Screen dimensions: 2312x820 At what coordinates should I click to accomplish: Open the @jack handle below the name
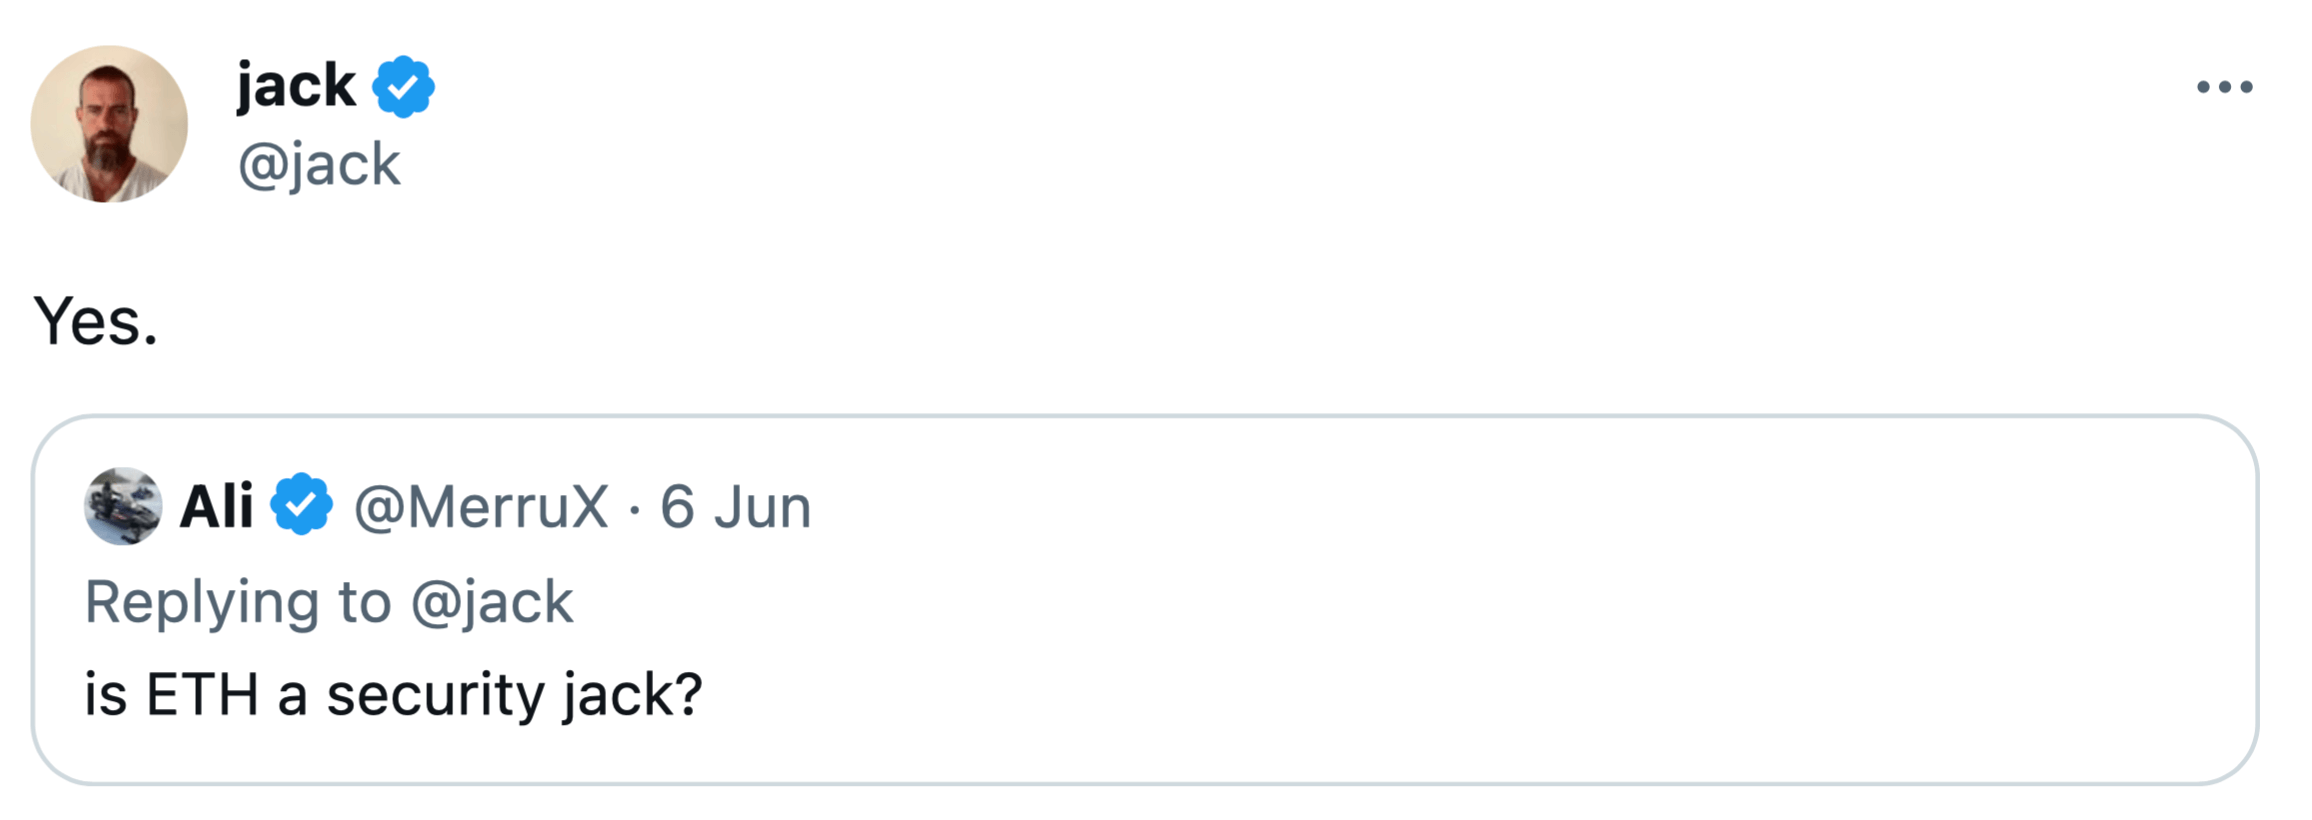pyautogui.click(x=319, y=164)
